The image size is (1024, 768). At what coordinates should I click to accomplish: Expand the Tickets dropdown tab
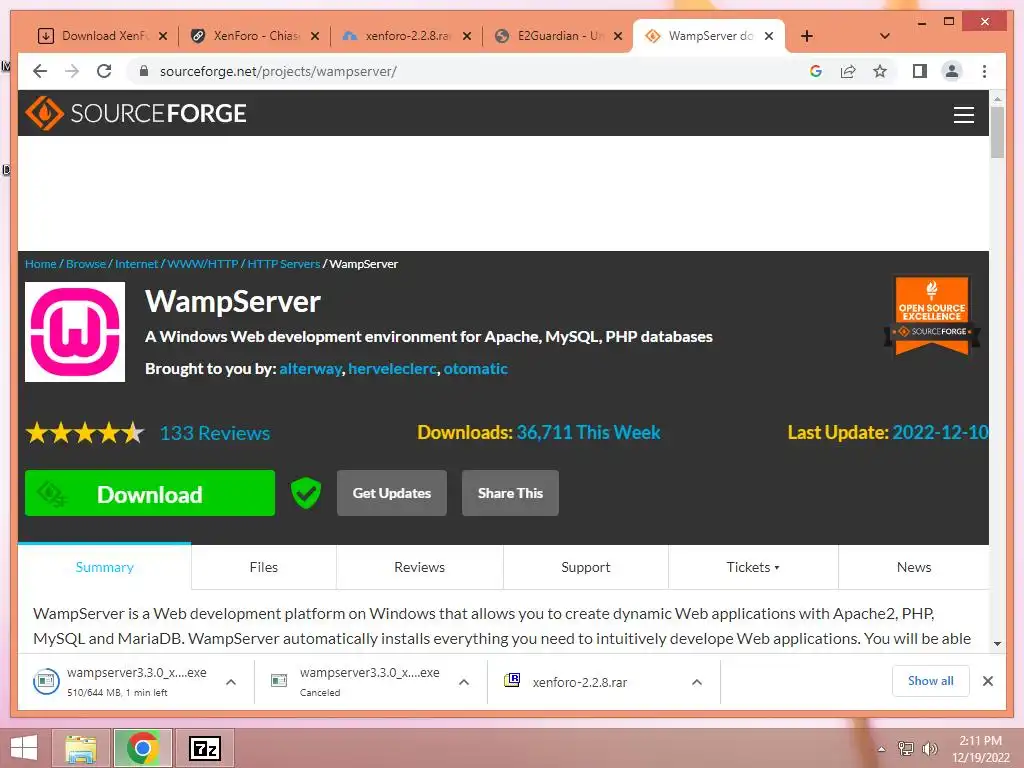pos(753,567)
